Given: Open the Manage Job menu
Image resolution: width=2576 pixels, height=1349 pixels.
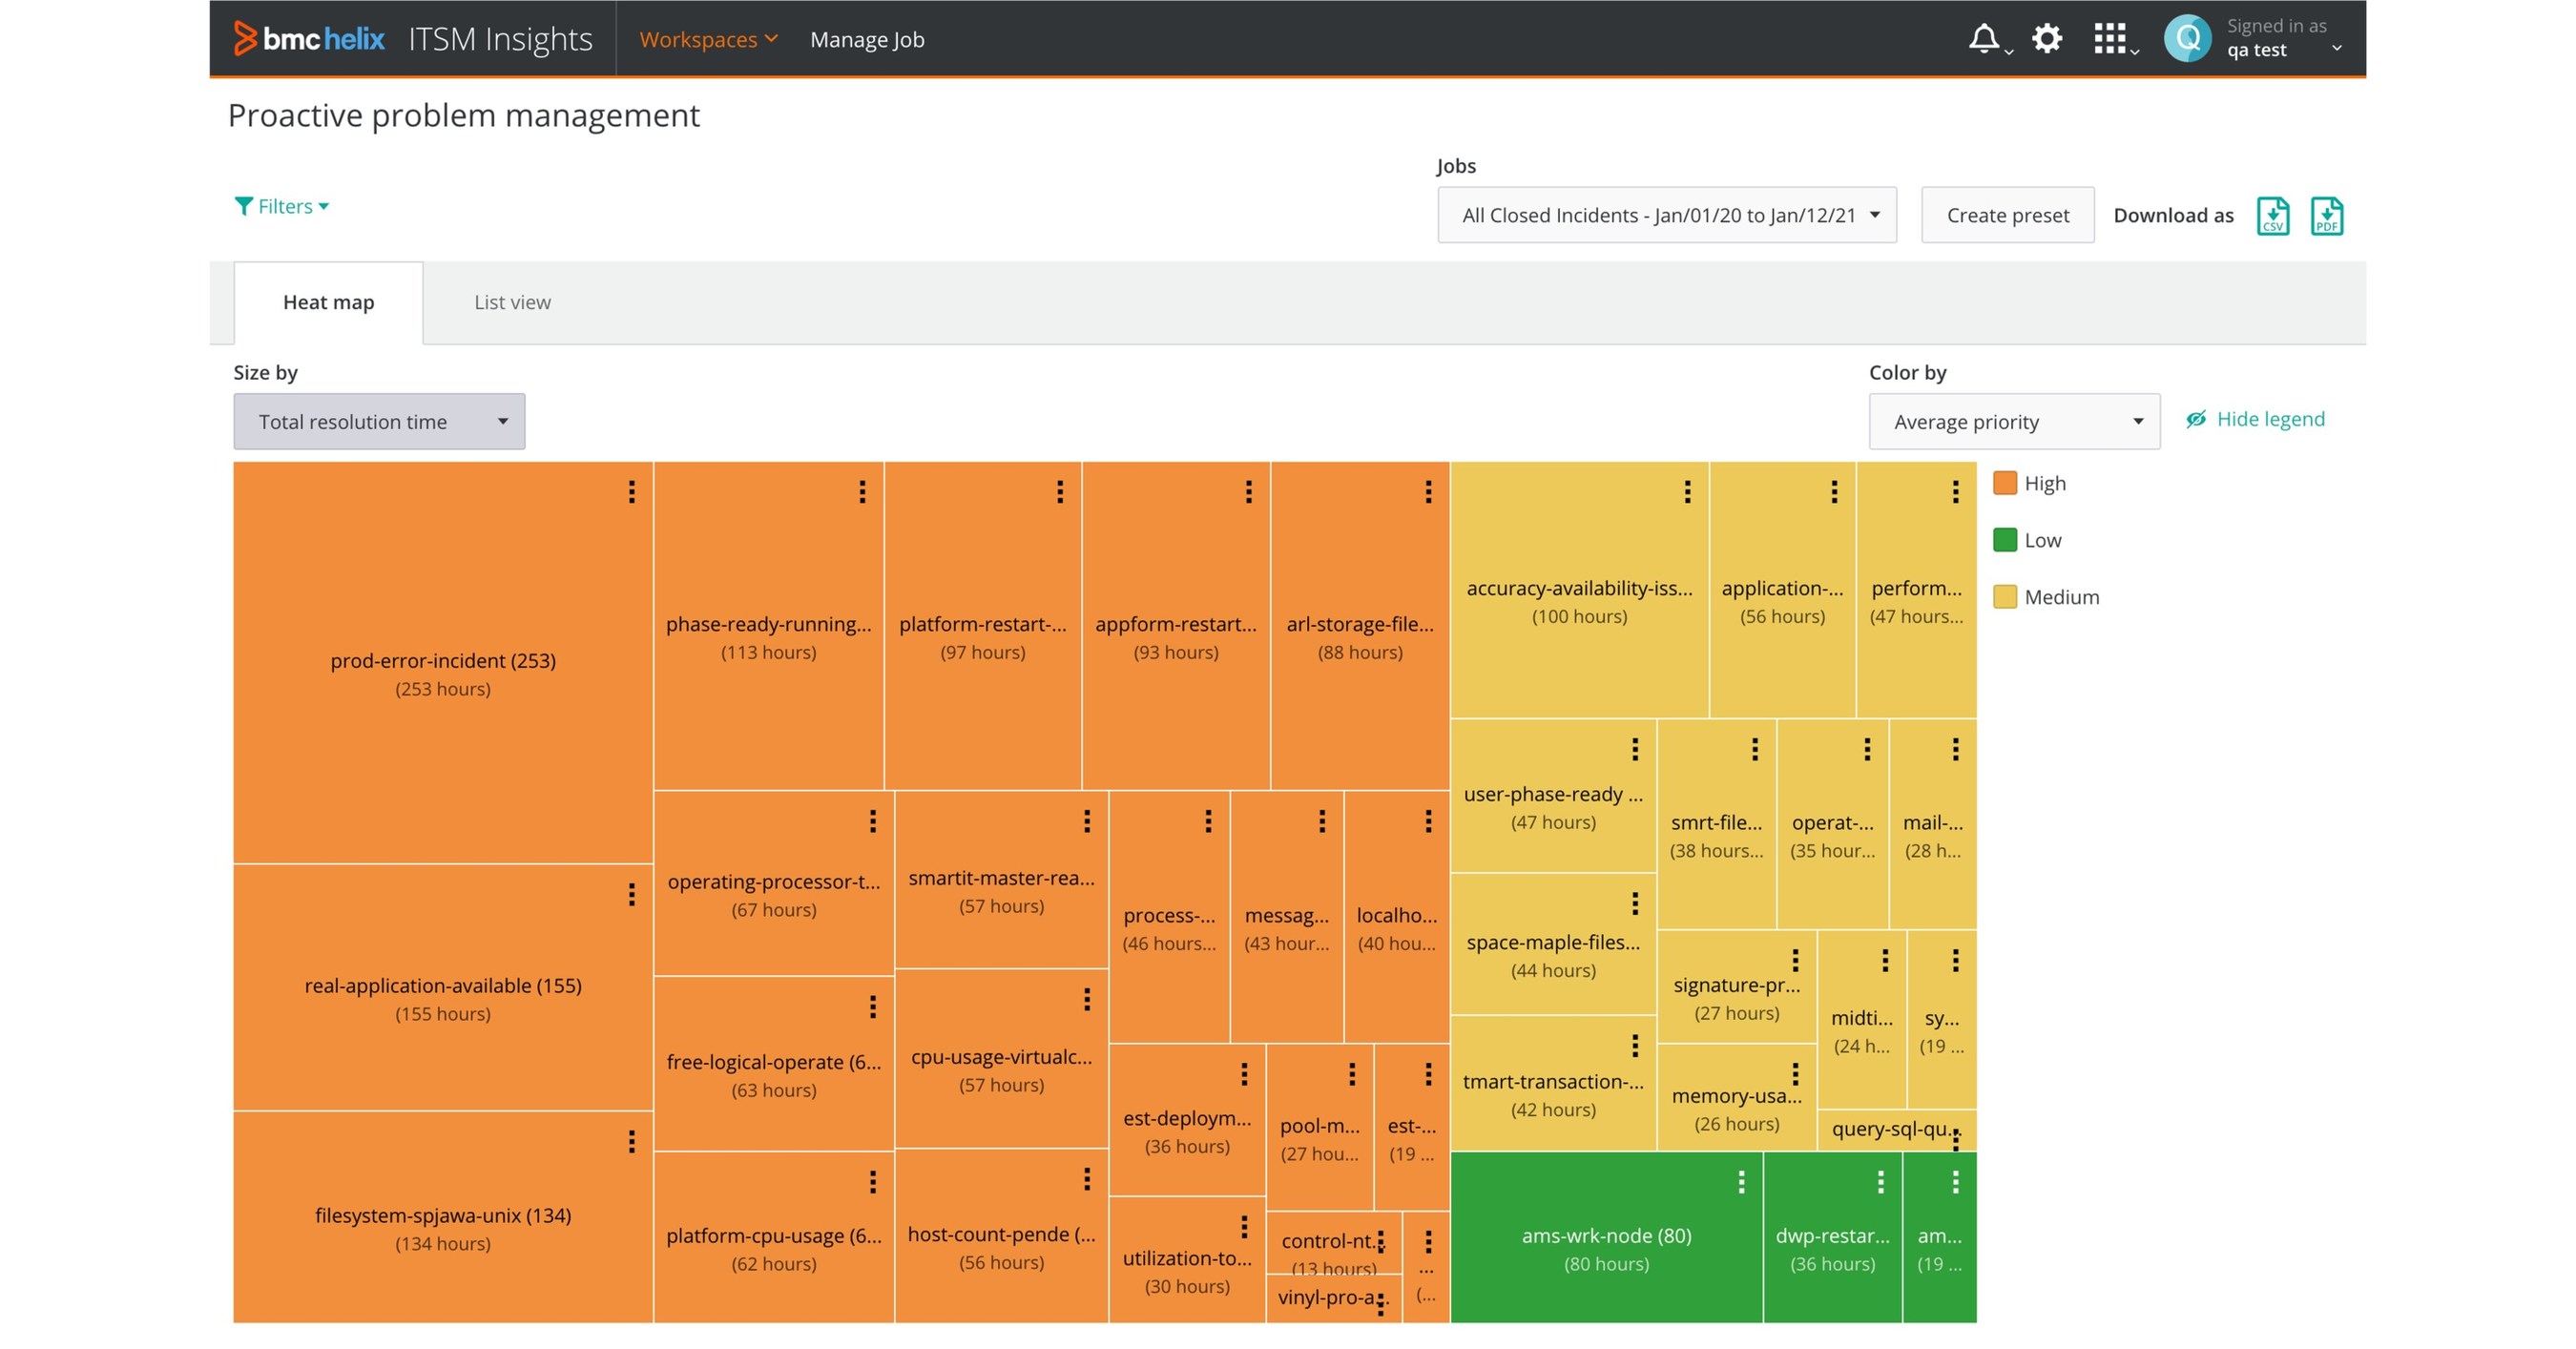Looking at the screenshot, I should click(866, 39).
